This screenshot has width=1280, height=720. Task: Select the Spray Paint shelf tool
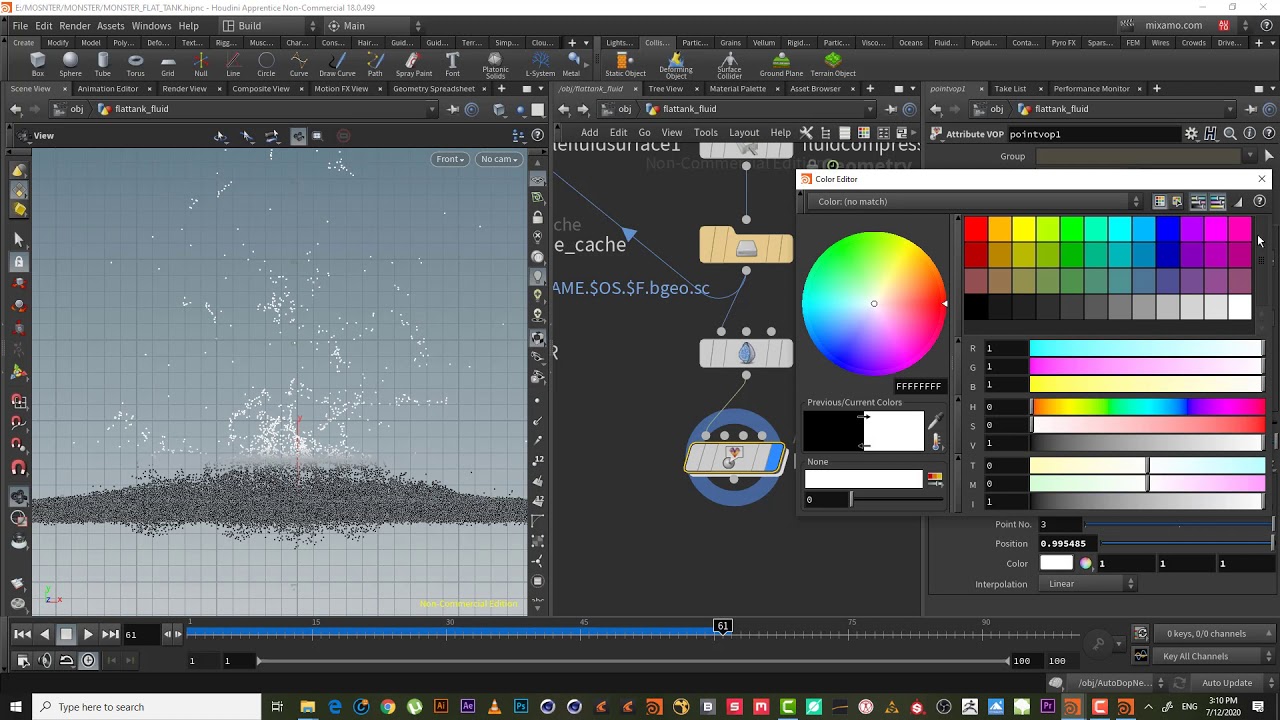[x=413, y=65]
